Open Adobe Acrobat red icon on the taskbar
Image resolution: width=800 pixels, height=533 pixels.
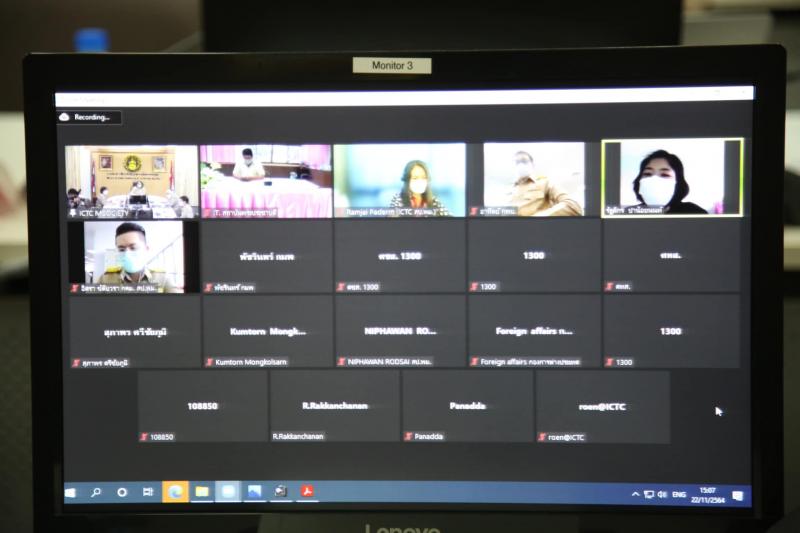(x=307, y=491)
